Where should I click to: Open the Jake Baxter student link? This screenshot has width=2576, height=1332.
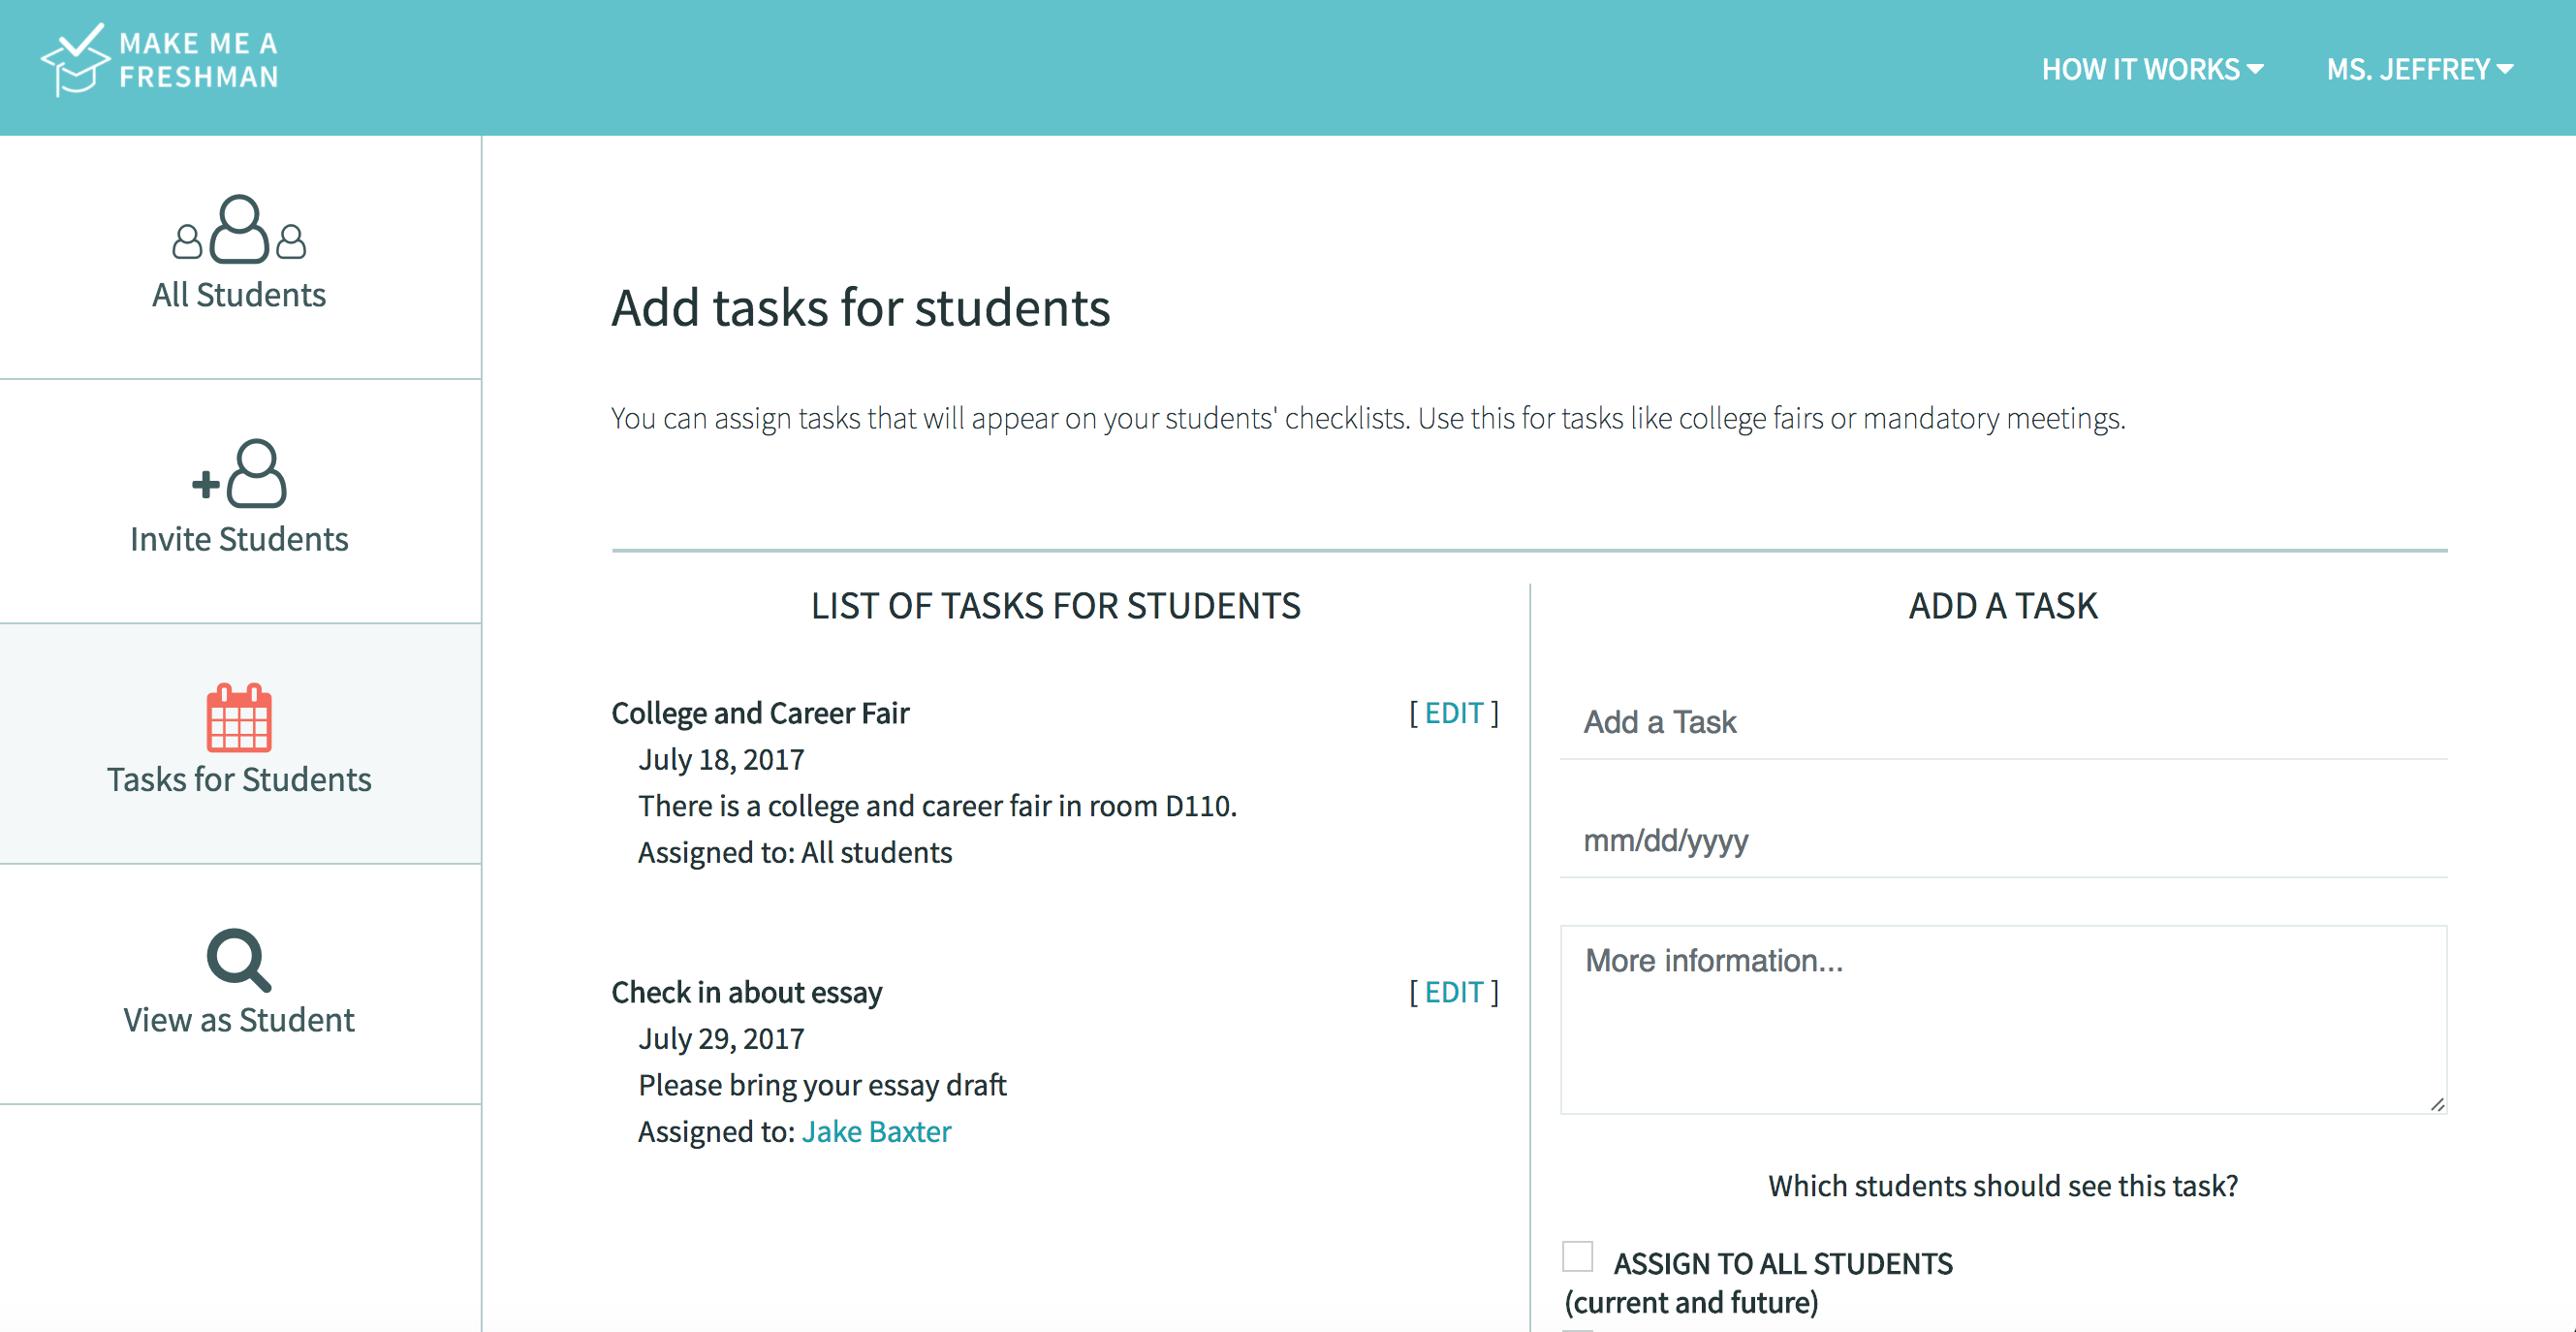pyautogui.click(x=876, y=1131)
